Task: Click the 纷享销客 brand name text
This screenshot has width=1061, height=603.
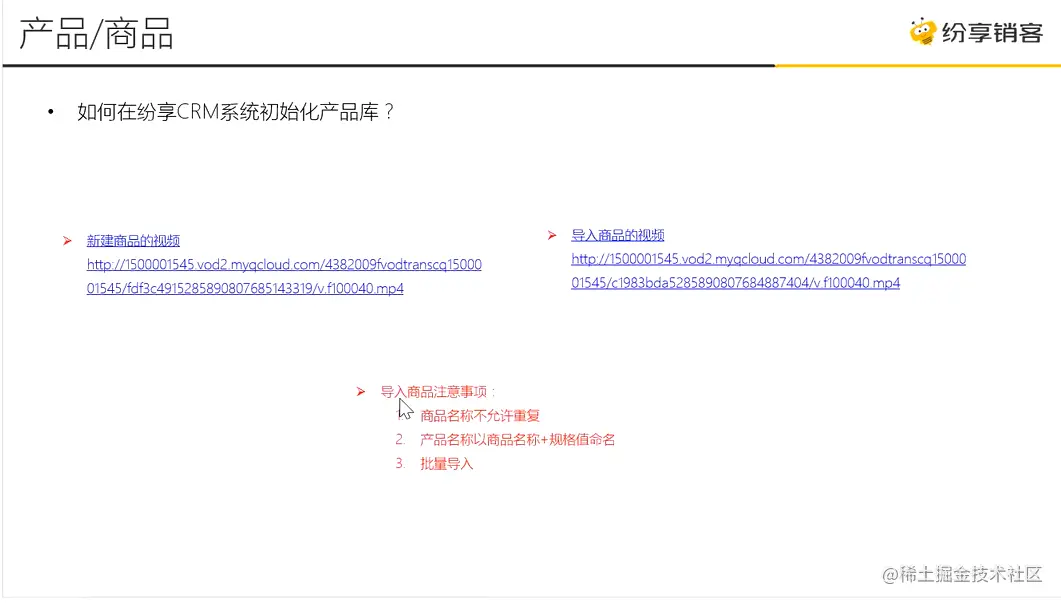Action: point(992,32)
